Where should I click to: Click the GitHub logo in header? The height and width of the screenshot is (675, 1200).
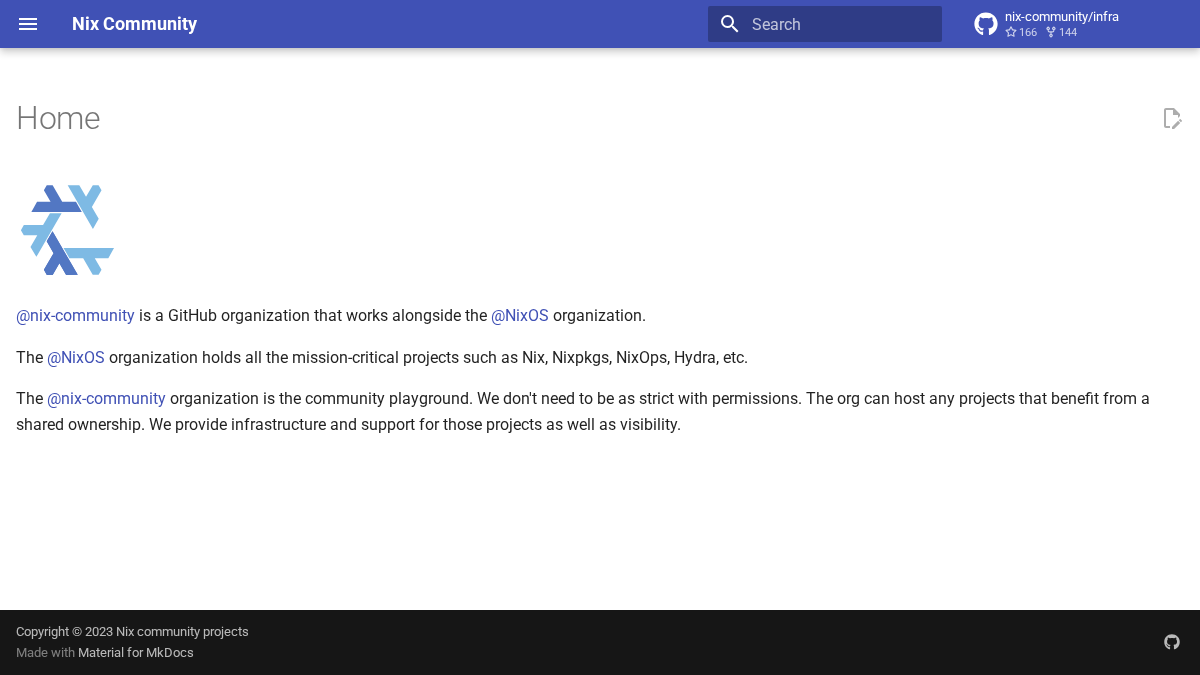click(986, 24)
